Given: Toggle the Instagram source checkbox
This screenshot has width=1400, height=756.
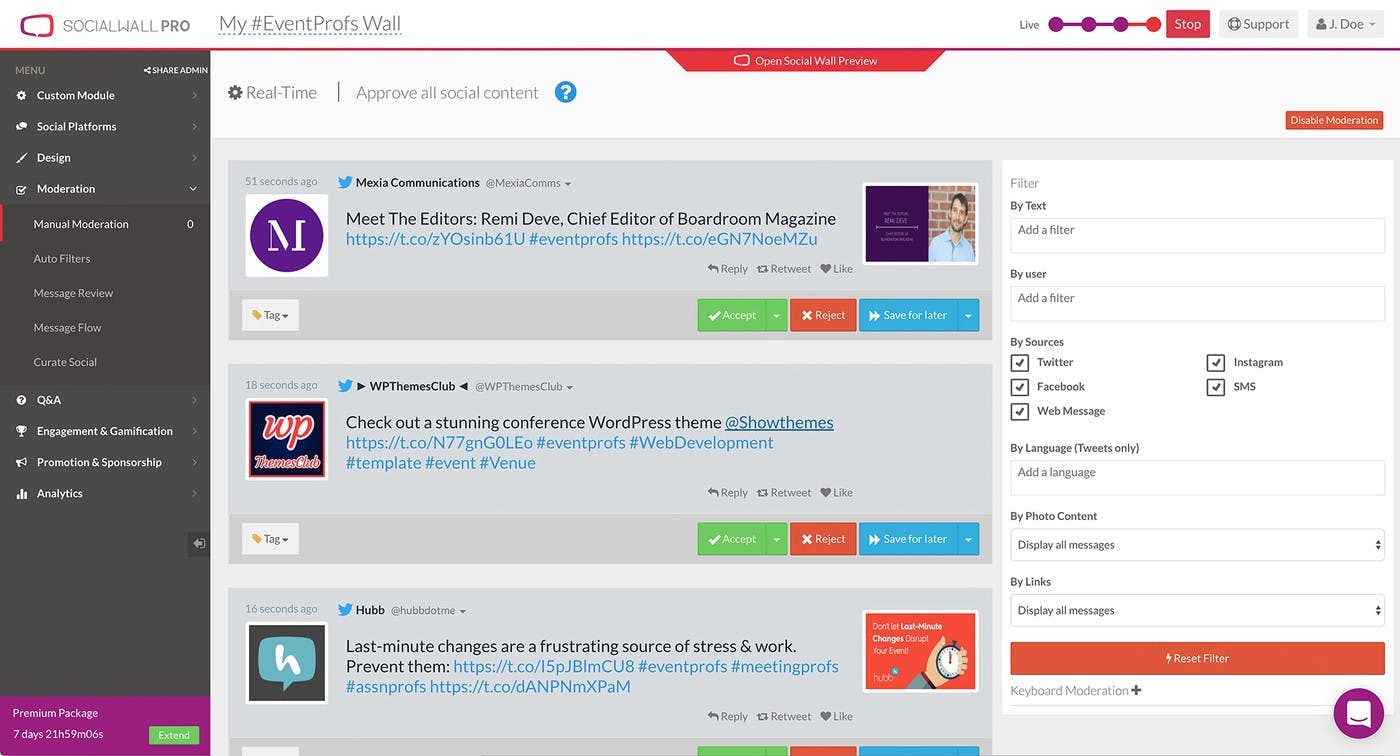Looking at the screenshot, I should [x=1216, y=363].
